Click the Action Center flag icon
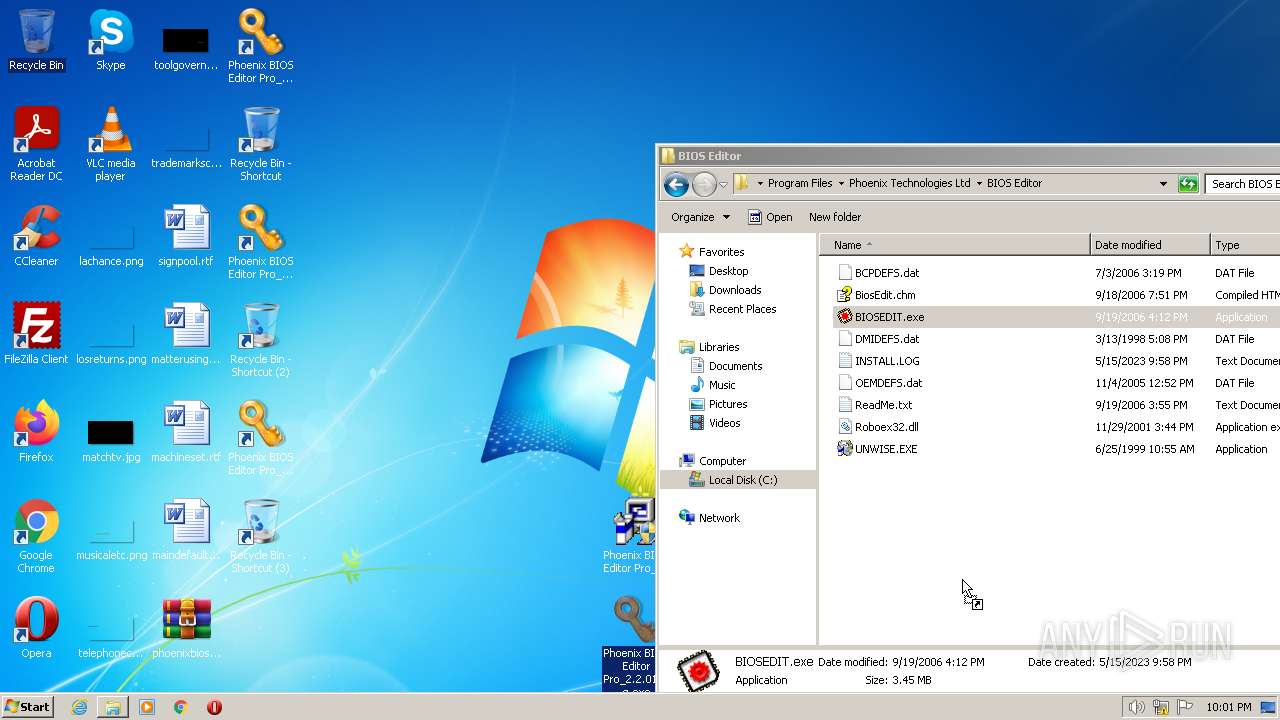This screenshot has width=1280, height=720. (x=1184, y=707)
